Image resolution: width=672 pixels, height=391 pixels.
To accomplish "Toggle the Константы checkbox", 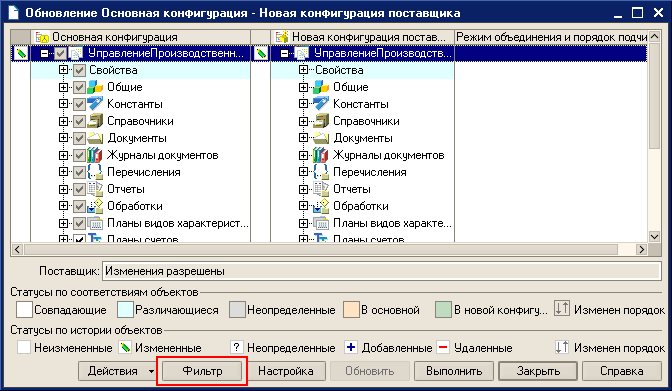I will click(79, 104).
